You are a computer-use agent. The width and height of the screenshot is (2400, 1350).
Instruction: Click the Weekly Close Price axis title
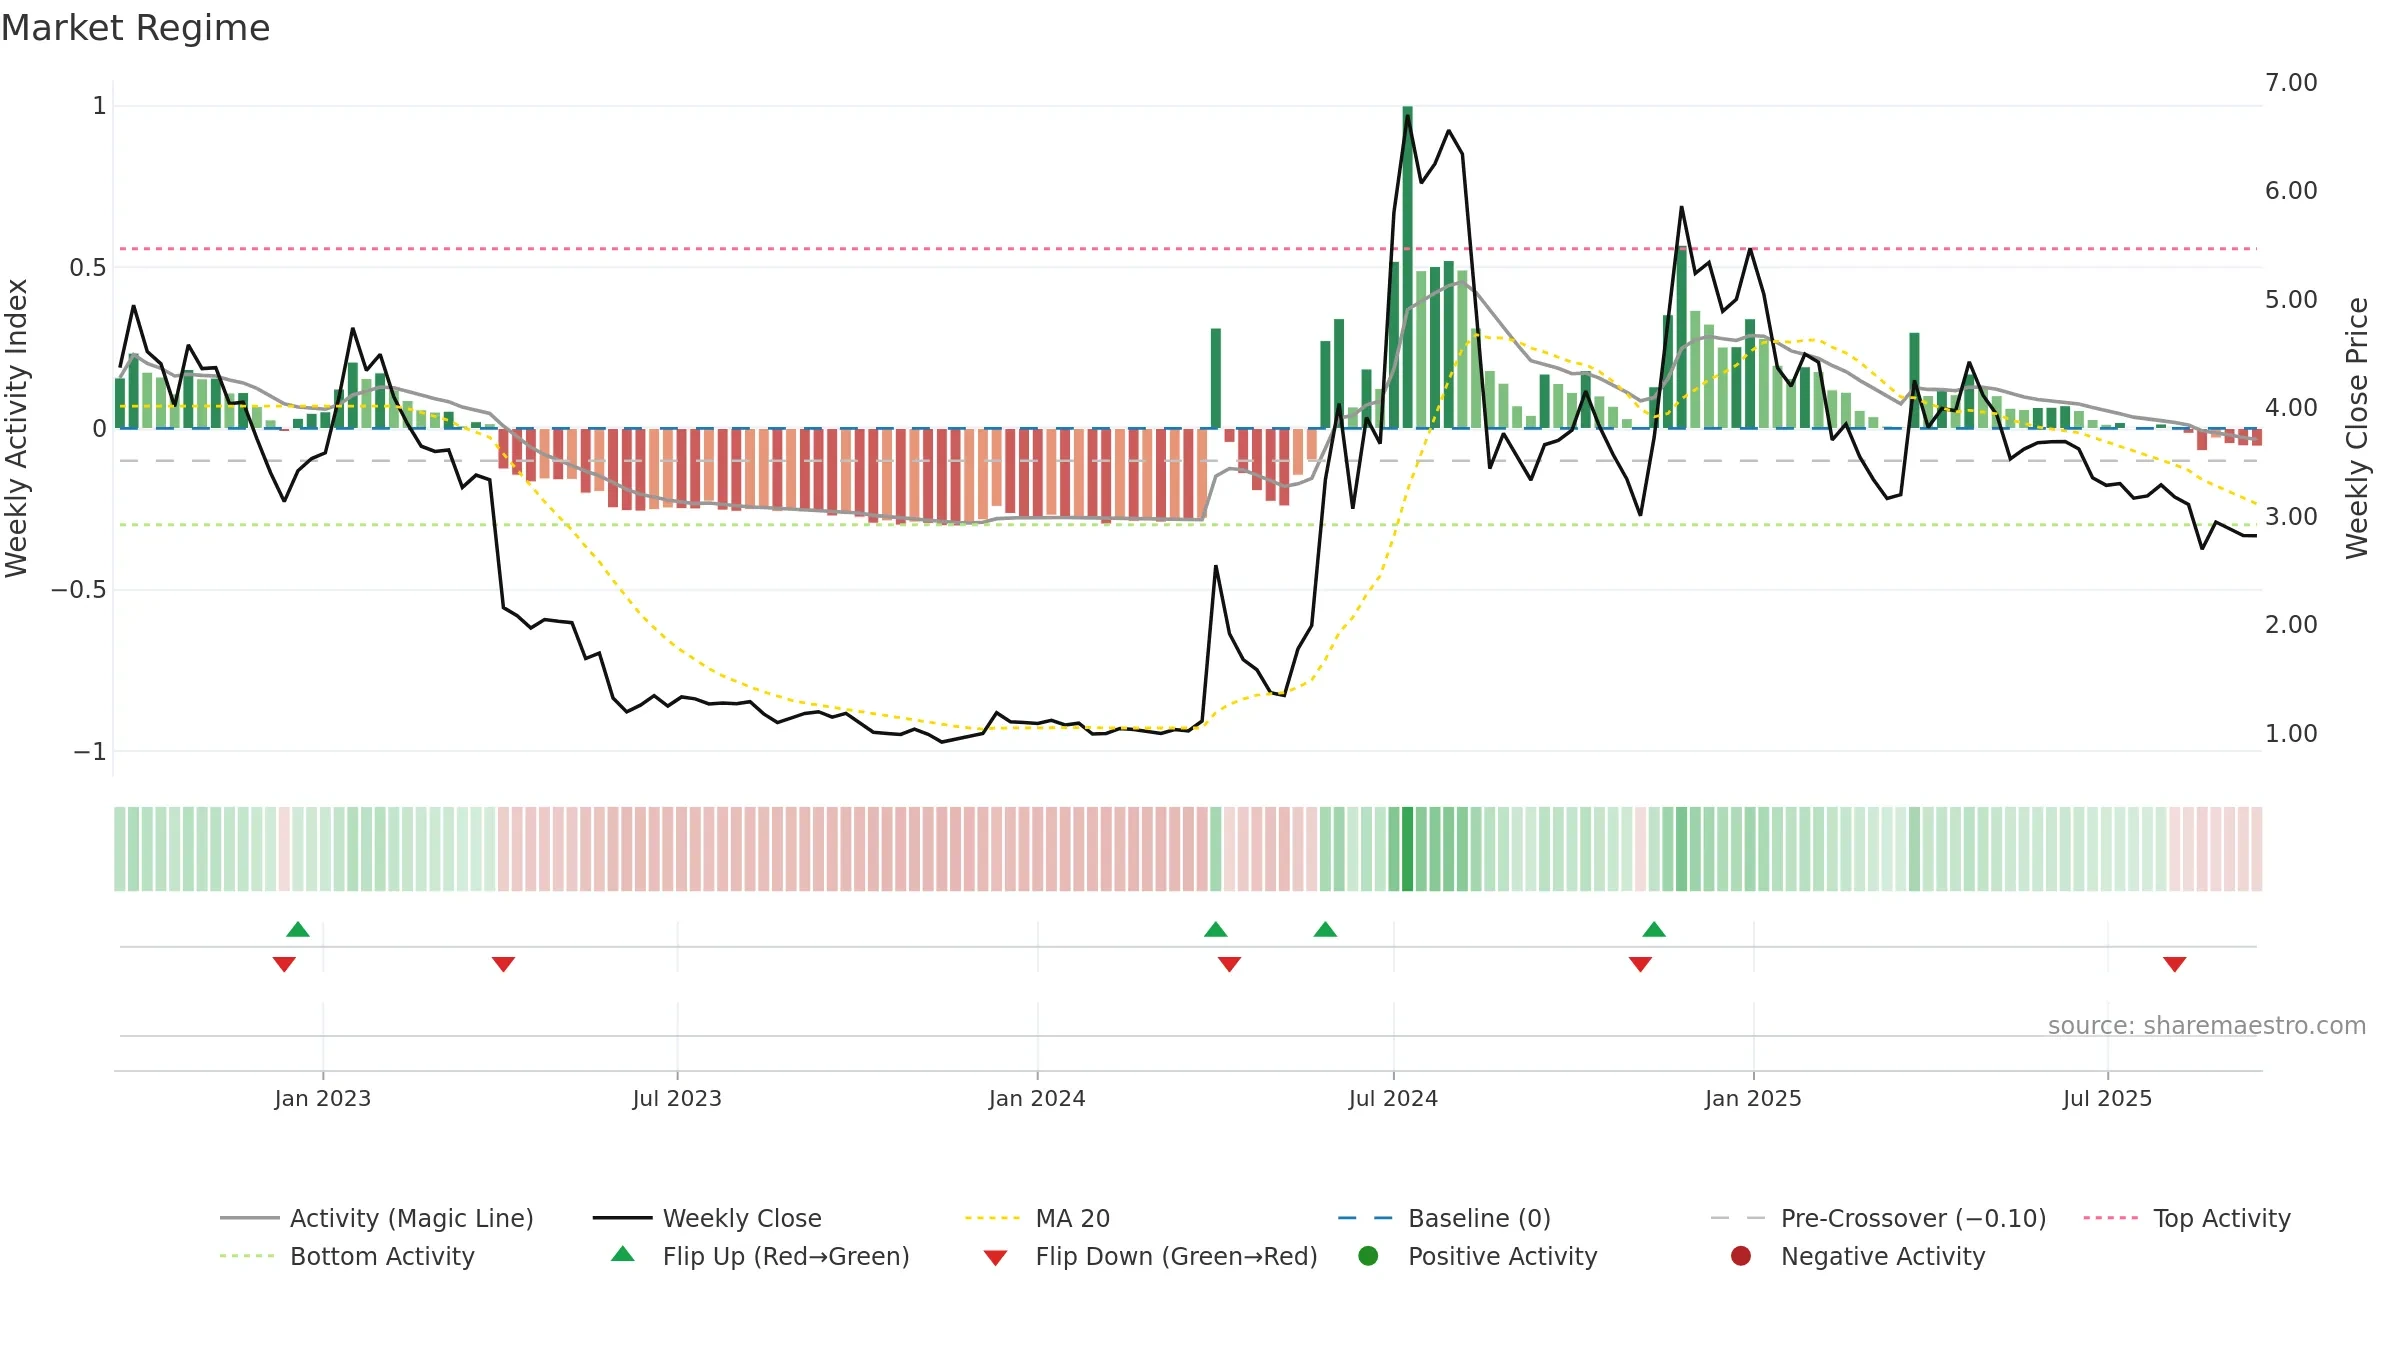point(2357,428)
